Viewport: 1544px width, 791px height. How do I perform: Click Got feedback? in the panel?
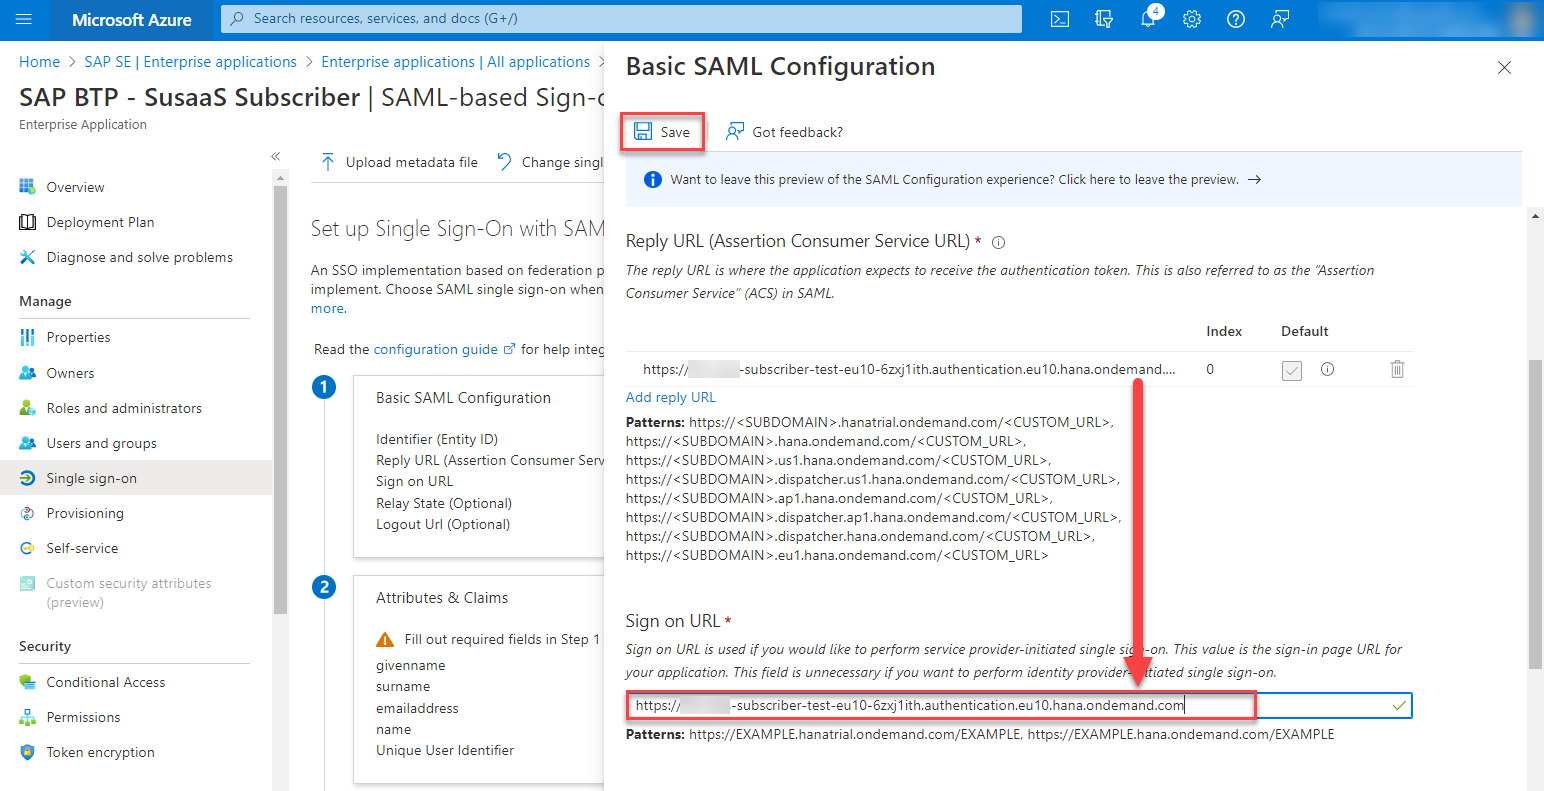point(785,132)
